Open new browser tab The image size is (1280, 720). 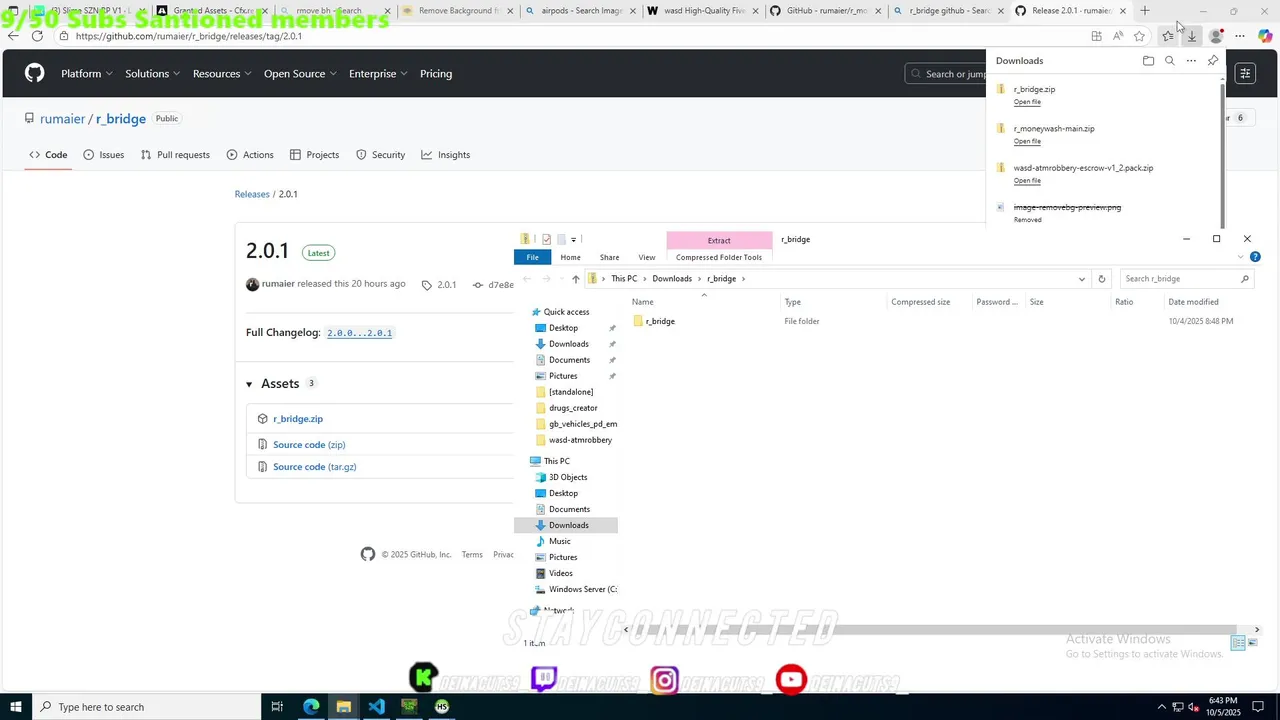pos(1145,11)
